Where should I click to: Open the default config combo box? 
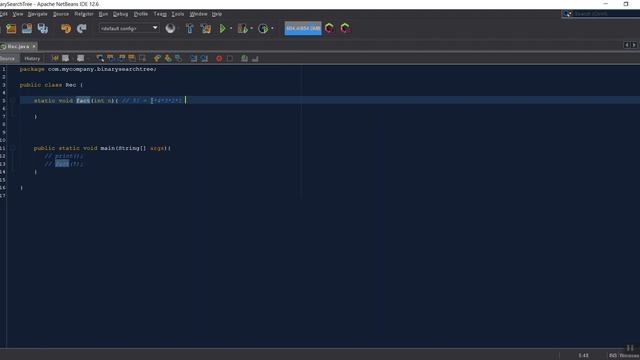point(129,28)
